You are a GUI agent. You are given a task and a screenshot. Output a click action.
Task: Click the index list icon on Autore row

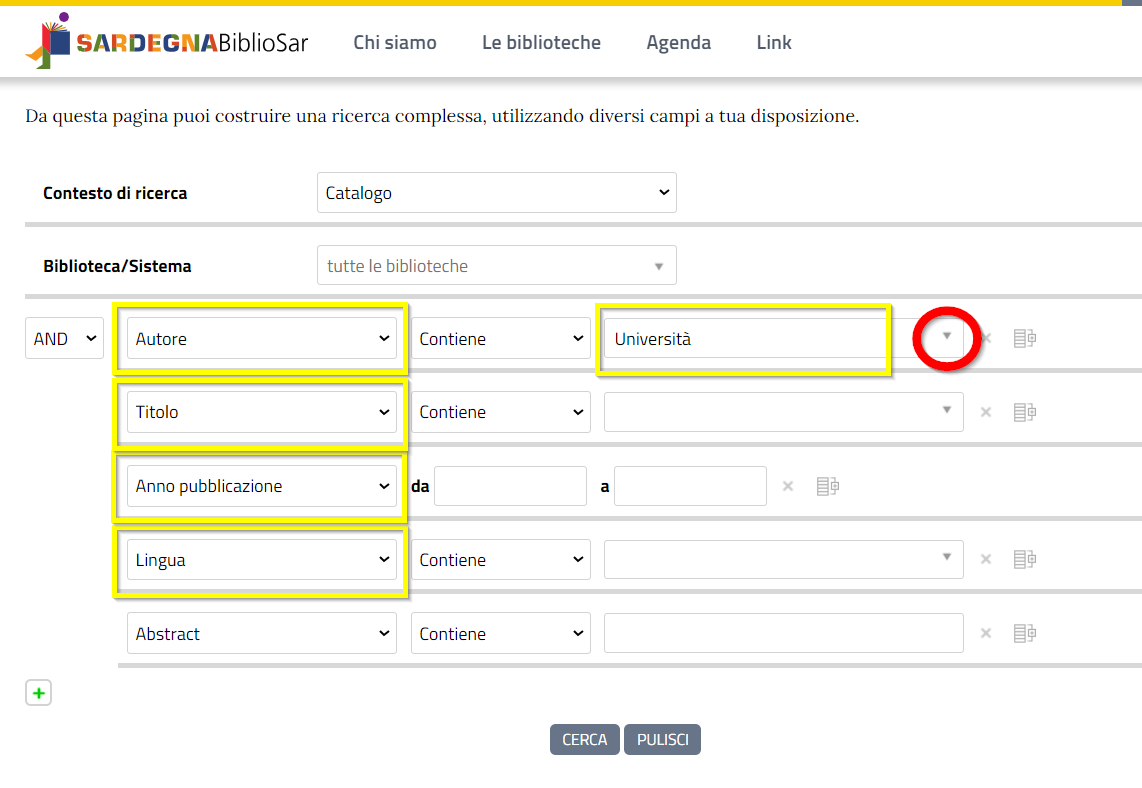coord(1024,339)
